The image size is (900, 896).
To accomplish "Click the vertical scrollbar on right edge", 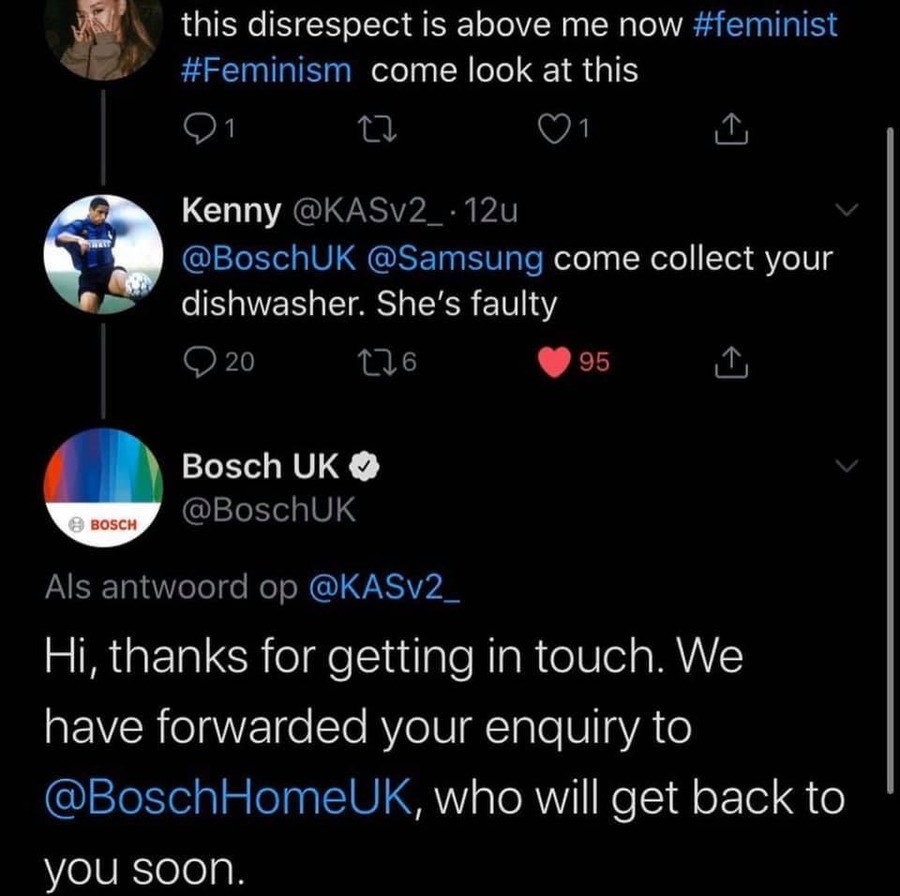I will [889, 450].
